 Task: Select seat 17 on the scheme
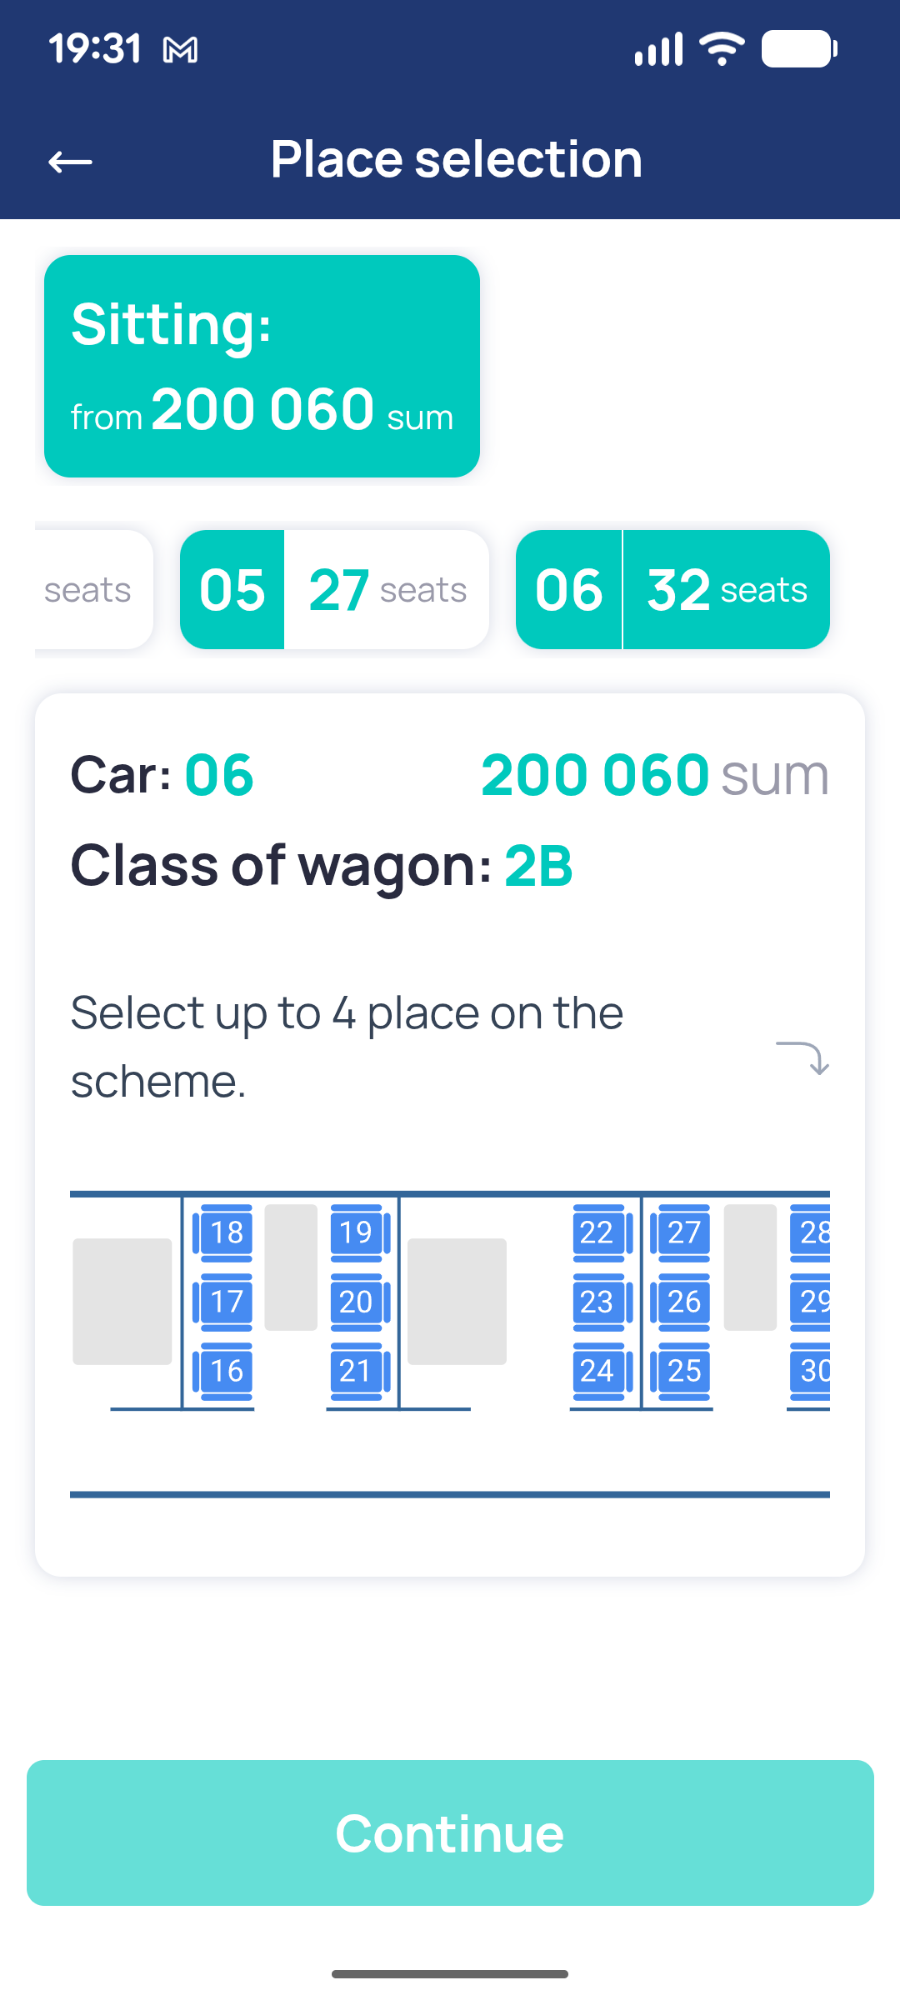[226, 1301]
